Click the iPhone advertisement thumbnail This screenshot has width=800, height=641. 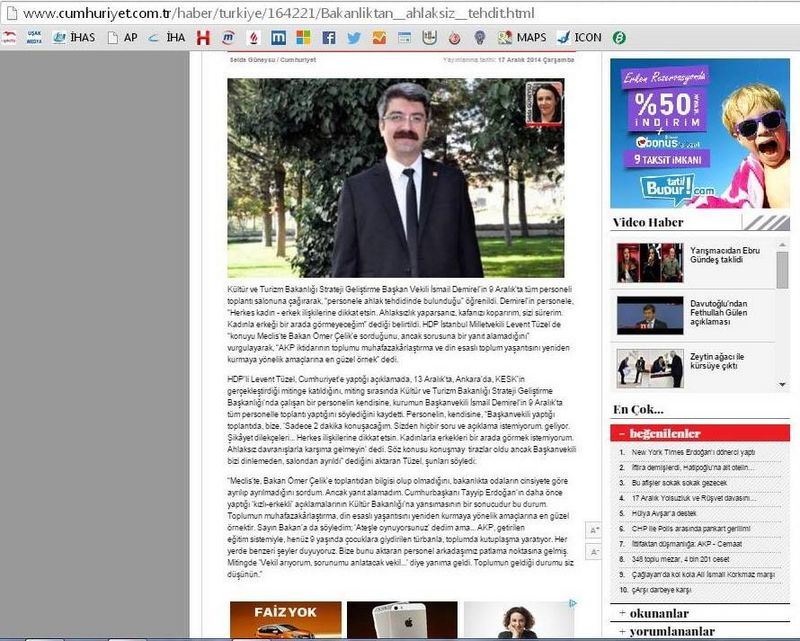(402, 620)
